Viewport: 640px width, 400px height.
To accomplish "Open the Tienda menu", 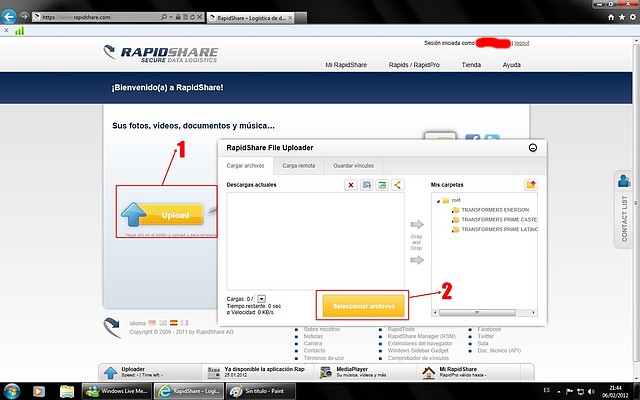I will pos(471,65).
